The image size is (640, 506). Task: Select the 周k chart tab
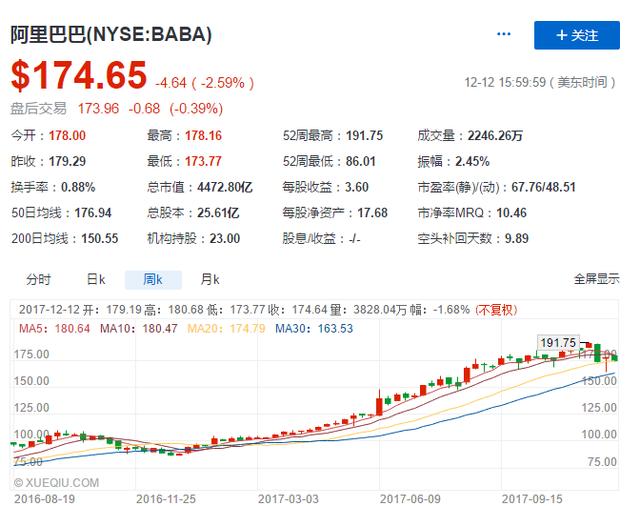pos(153,280)
